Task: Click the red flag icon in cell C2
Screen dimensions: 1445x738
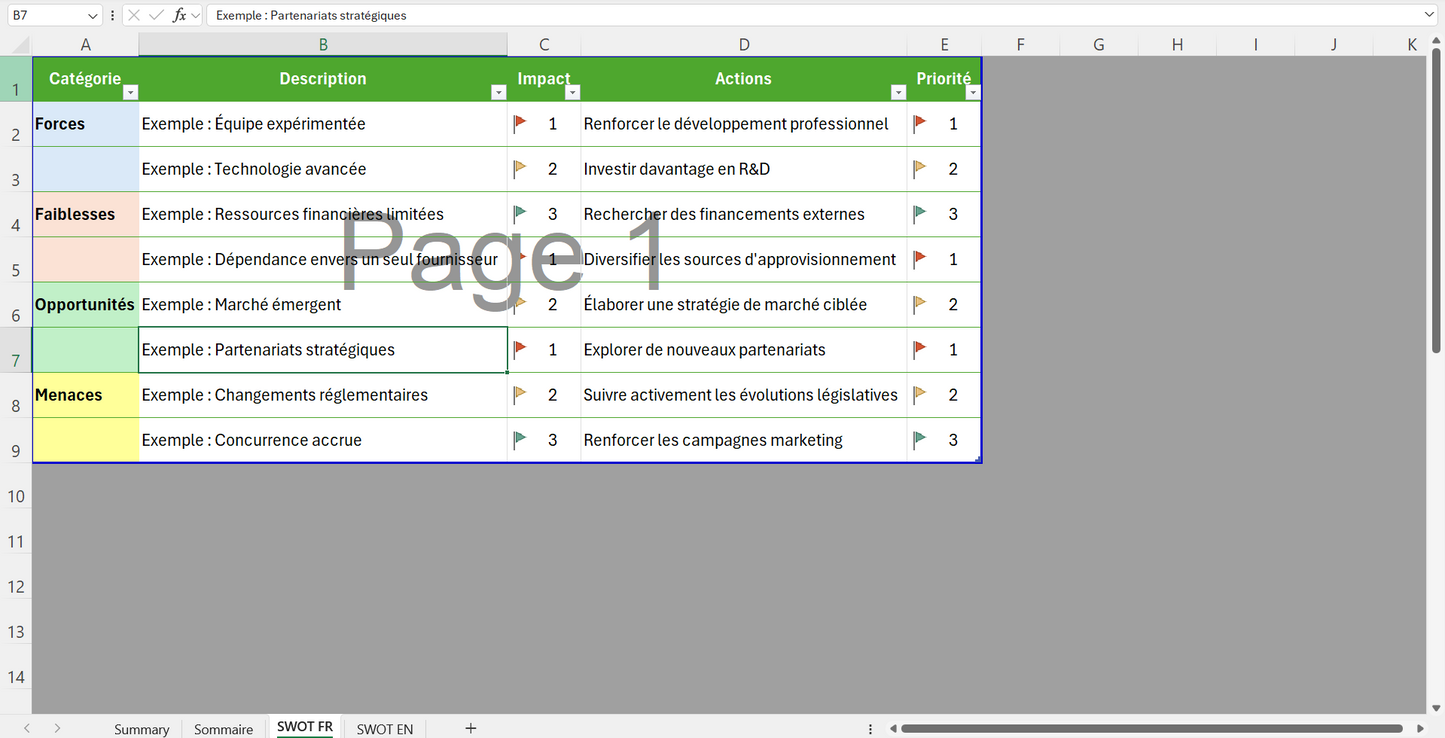Action: [x=520, y=124]
